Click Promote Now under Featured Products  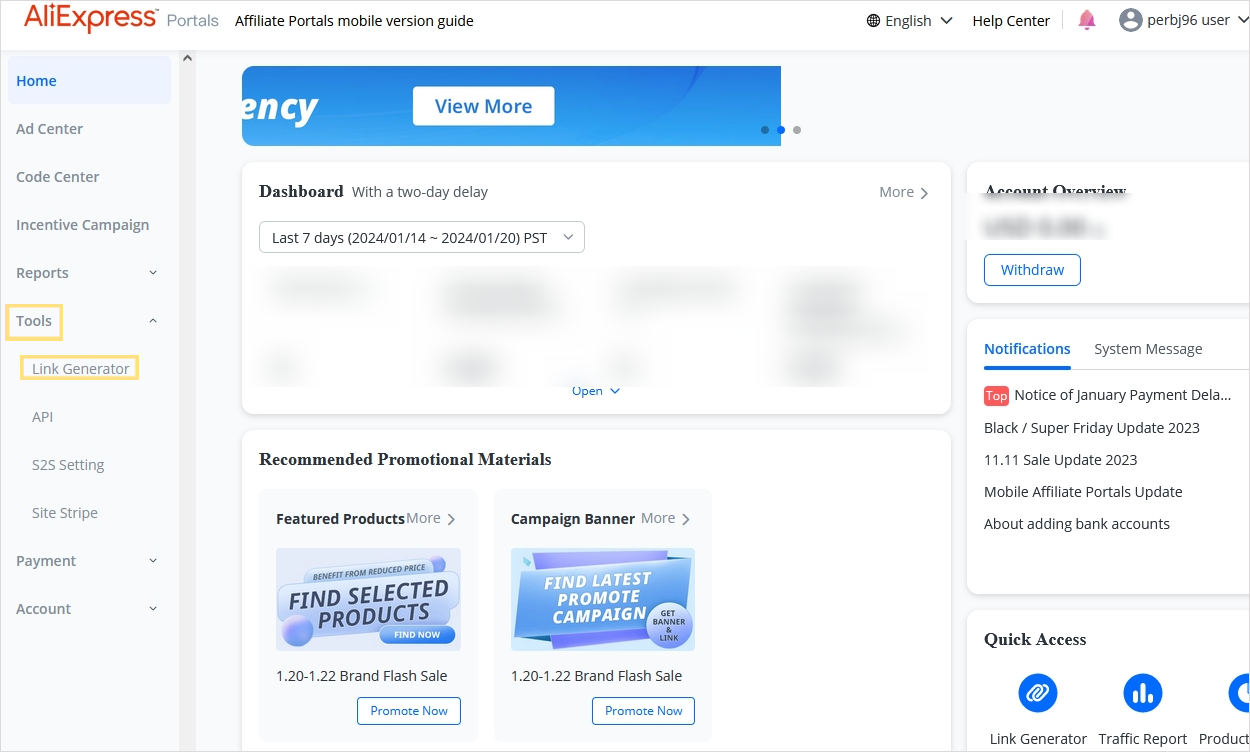(409, 711)
